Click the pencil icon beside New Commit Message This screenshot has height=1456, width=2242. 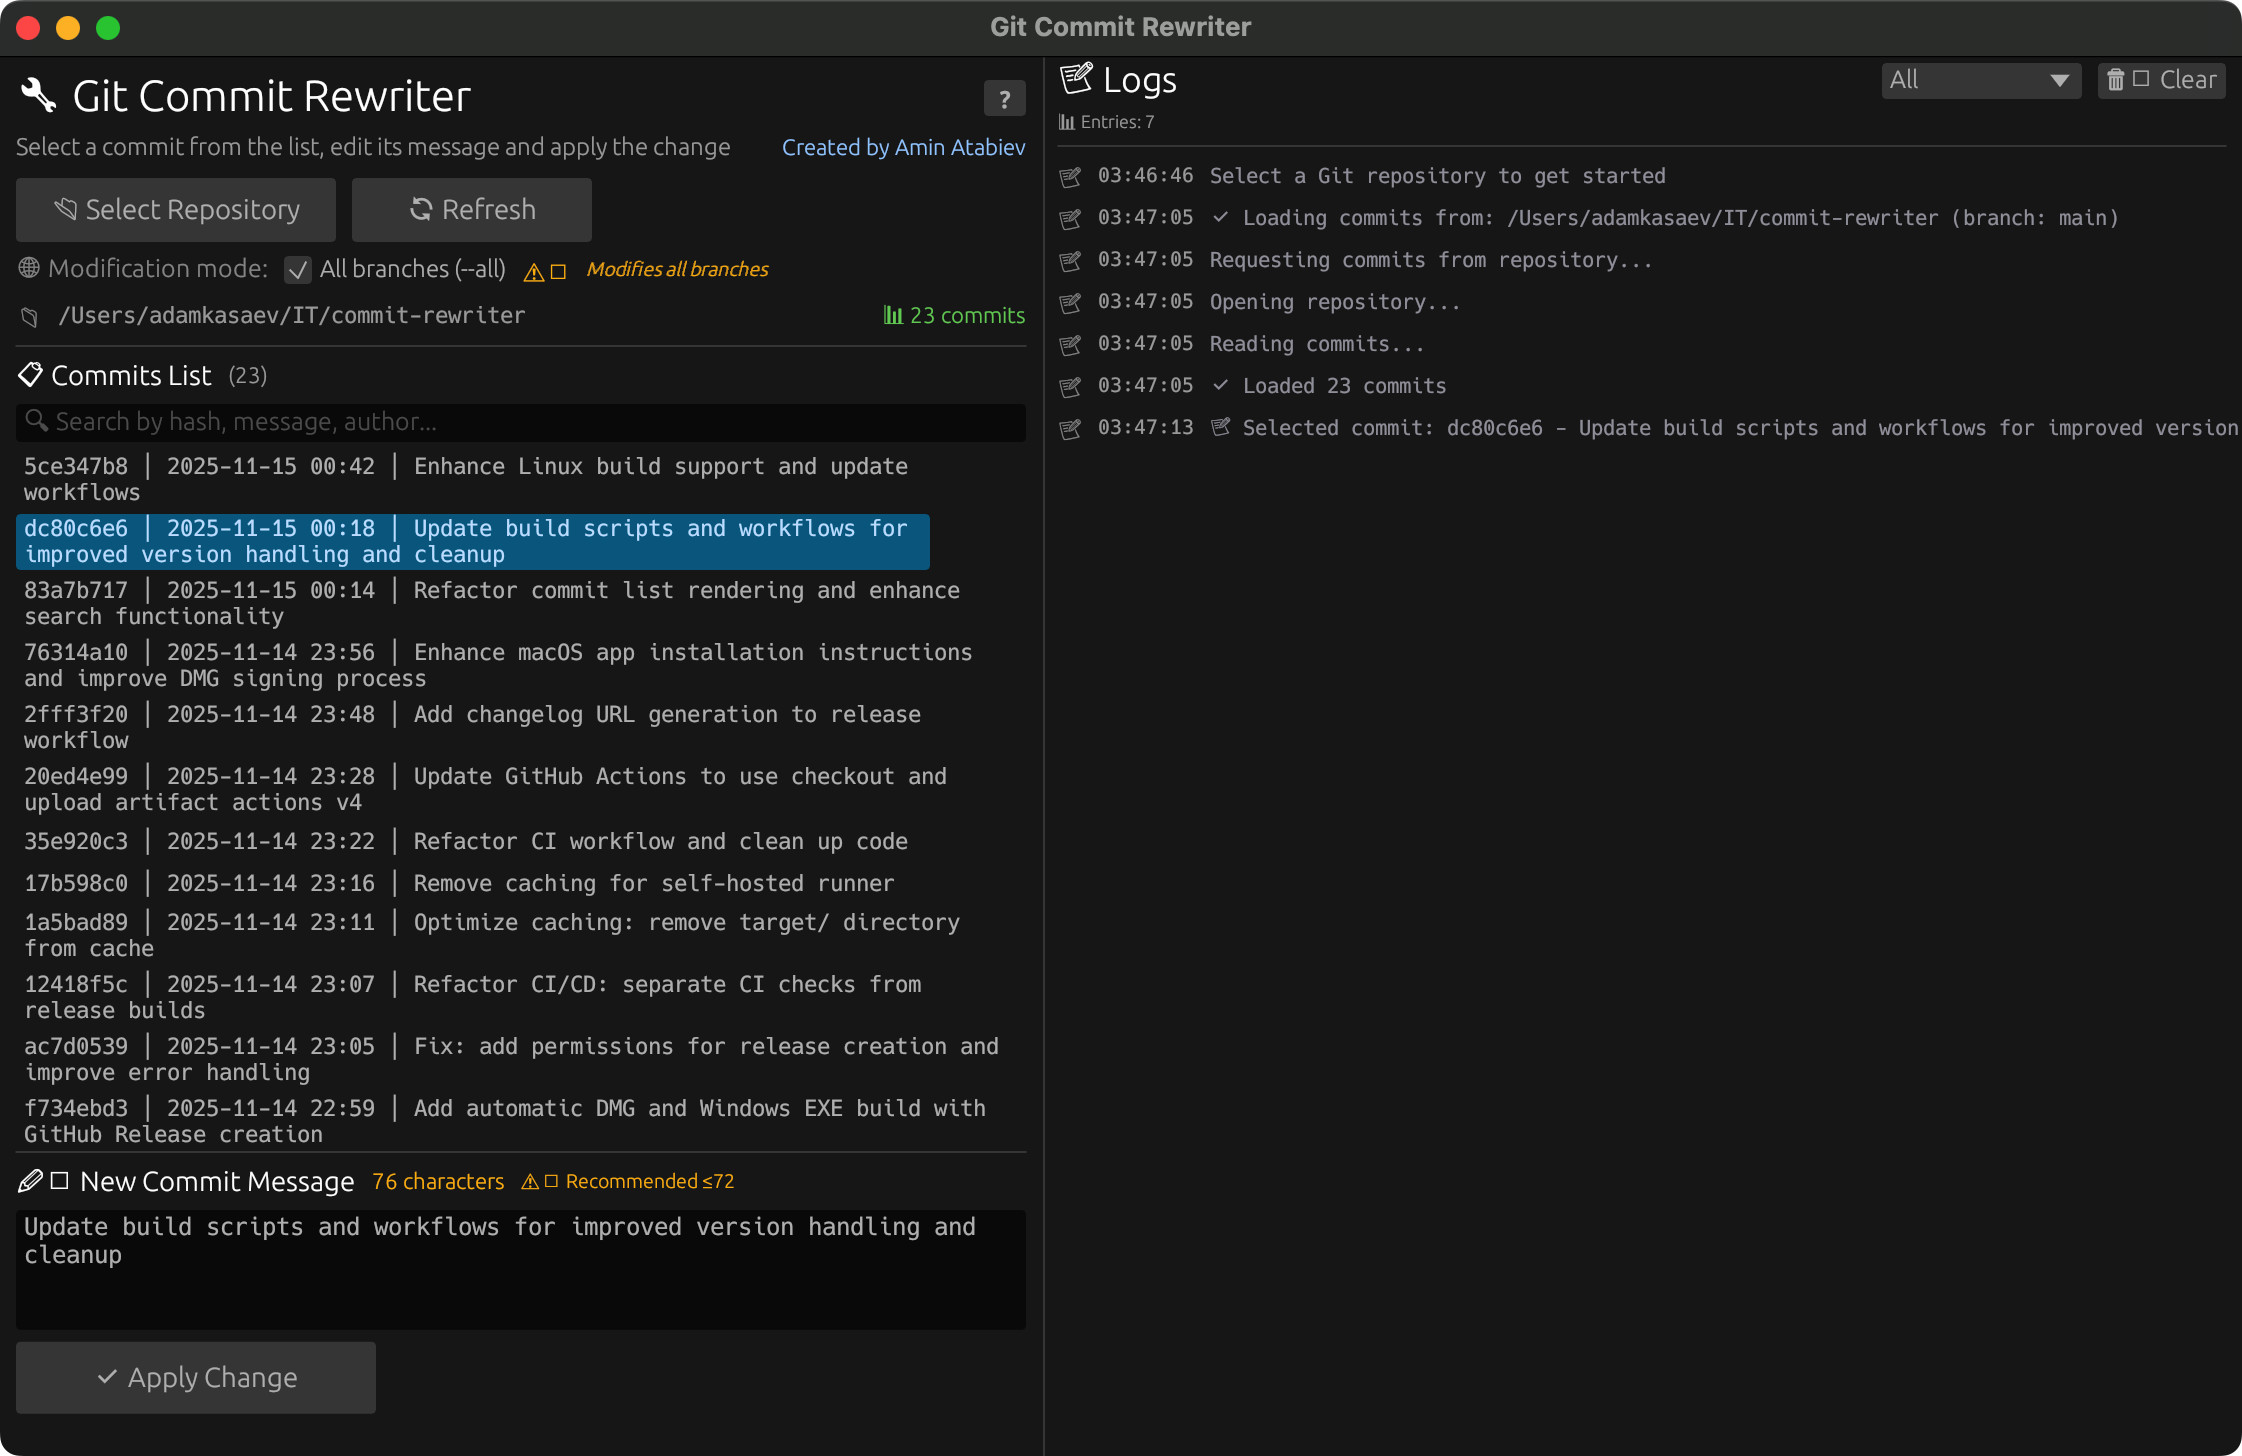tap(30, 1181)
